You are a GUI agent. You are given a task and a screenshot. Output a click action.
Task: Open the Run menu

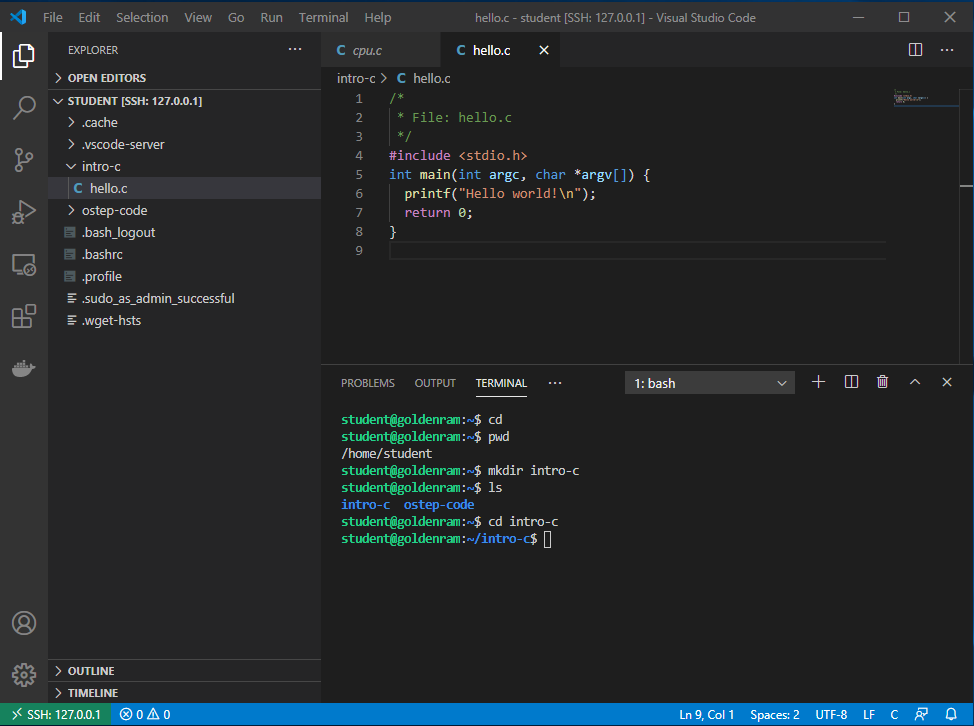271,17
